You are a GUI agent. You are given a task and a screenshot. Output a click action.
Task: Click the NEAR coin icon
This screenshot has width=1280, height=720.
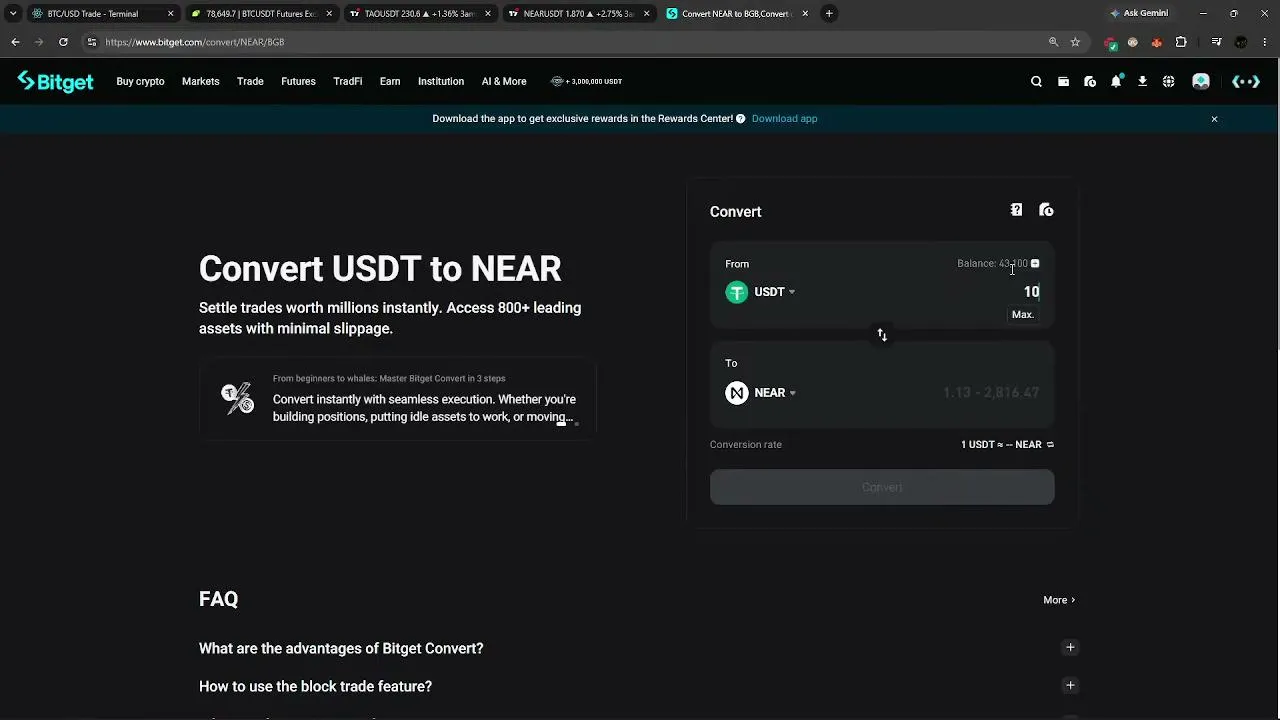[x=737, y=393]
